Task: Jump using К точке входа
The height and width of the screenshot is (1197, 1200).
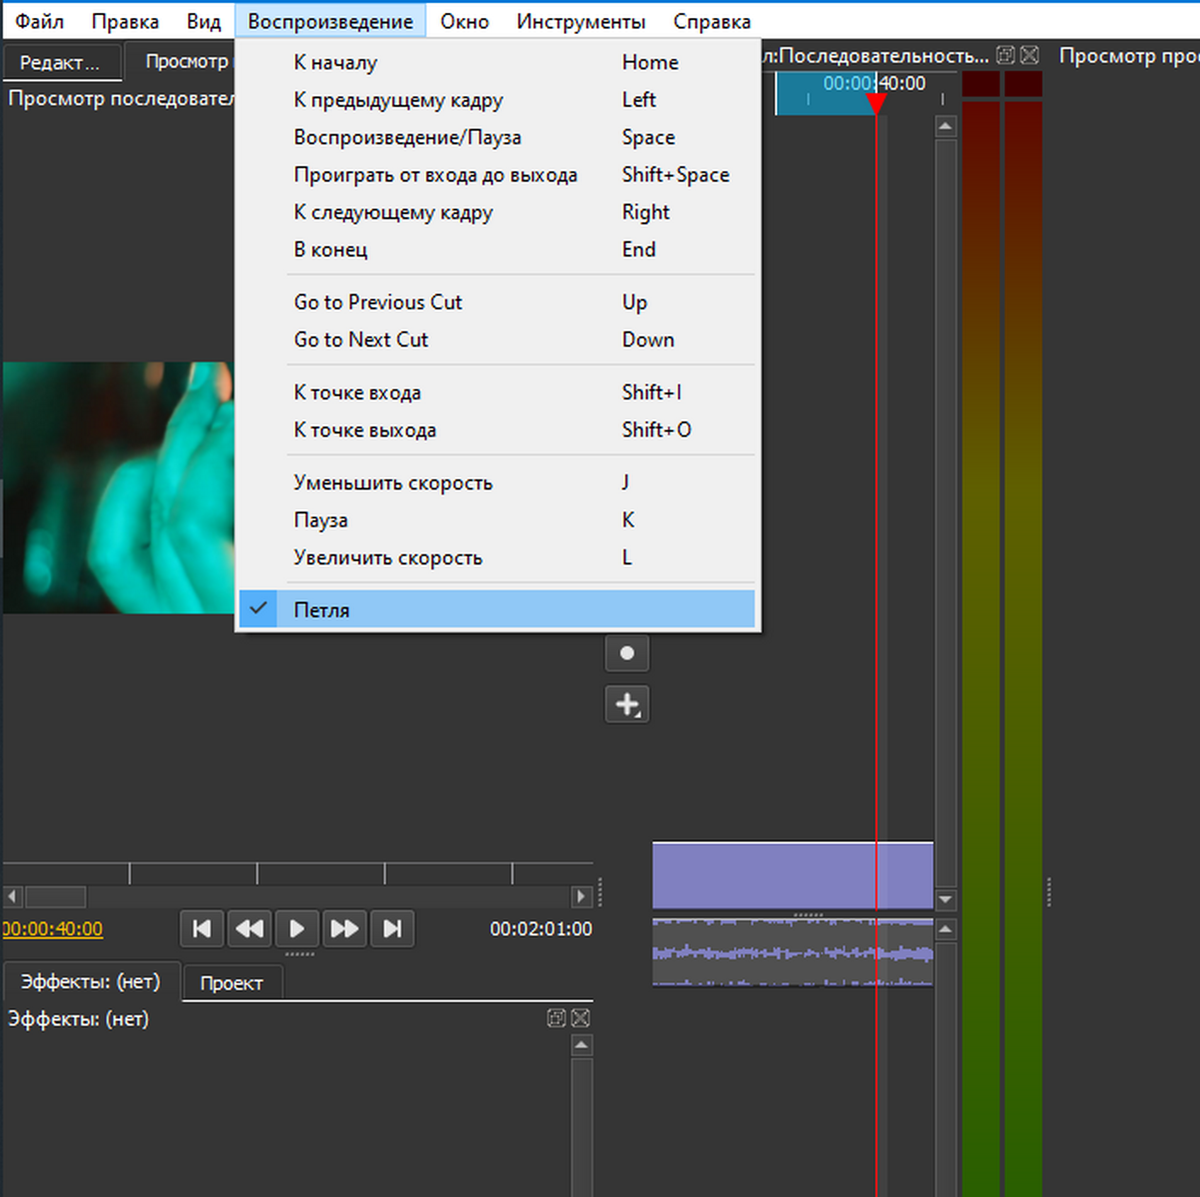Action: click(497, 392)
